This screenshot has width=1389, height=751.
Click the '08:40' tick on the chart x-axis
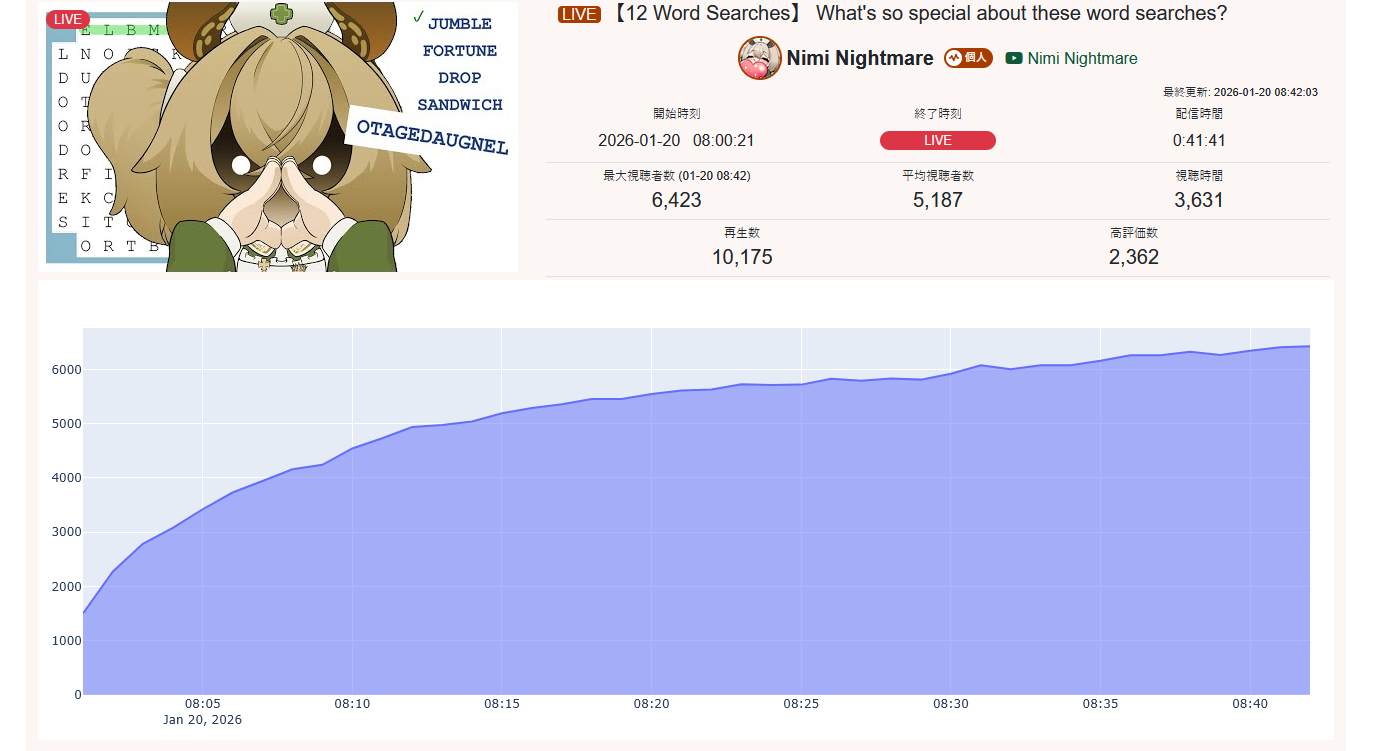click(x=1250, y=704)
